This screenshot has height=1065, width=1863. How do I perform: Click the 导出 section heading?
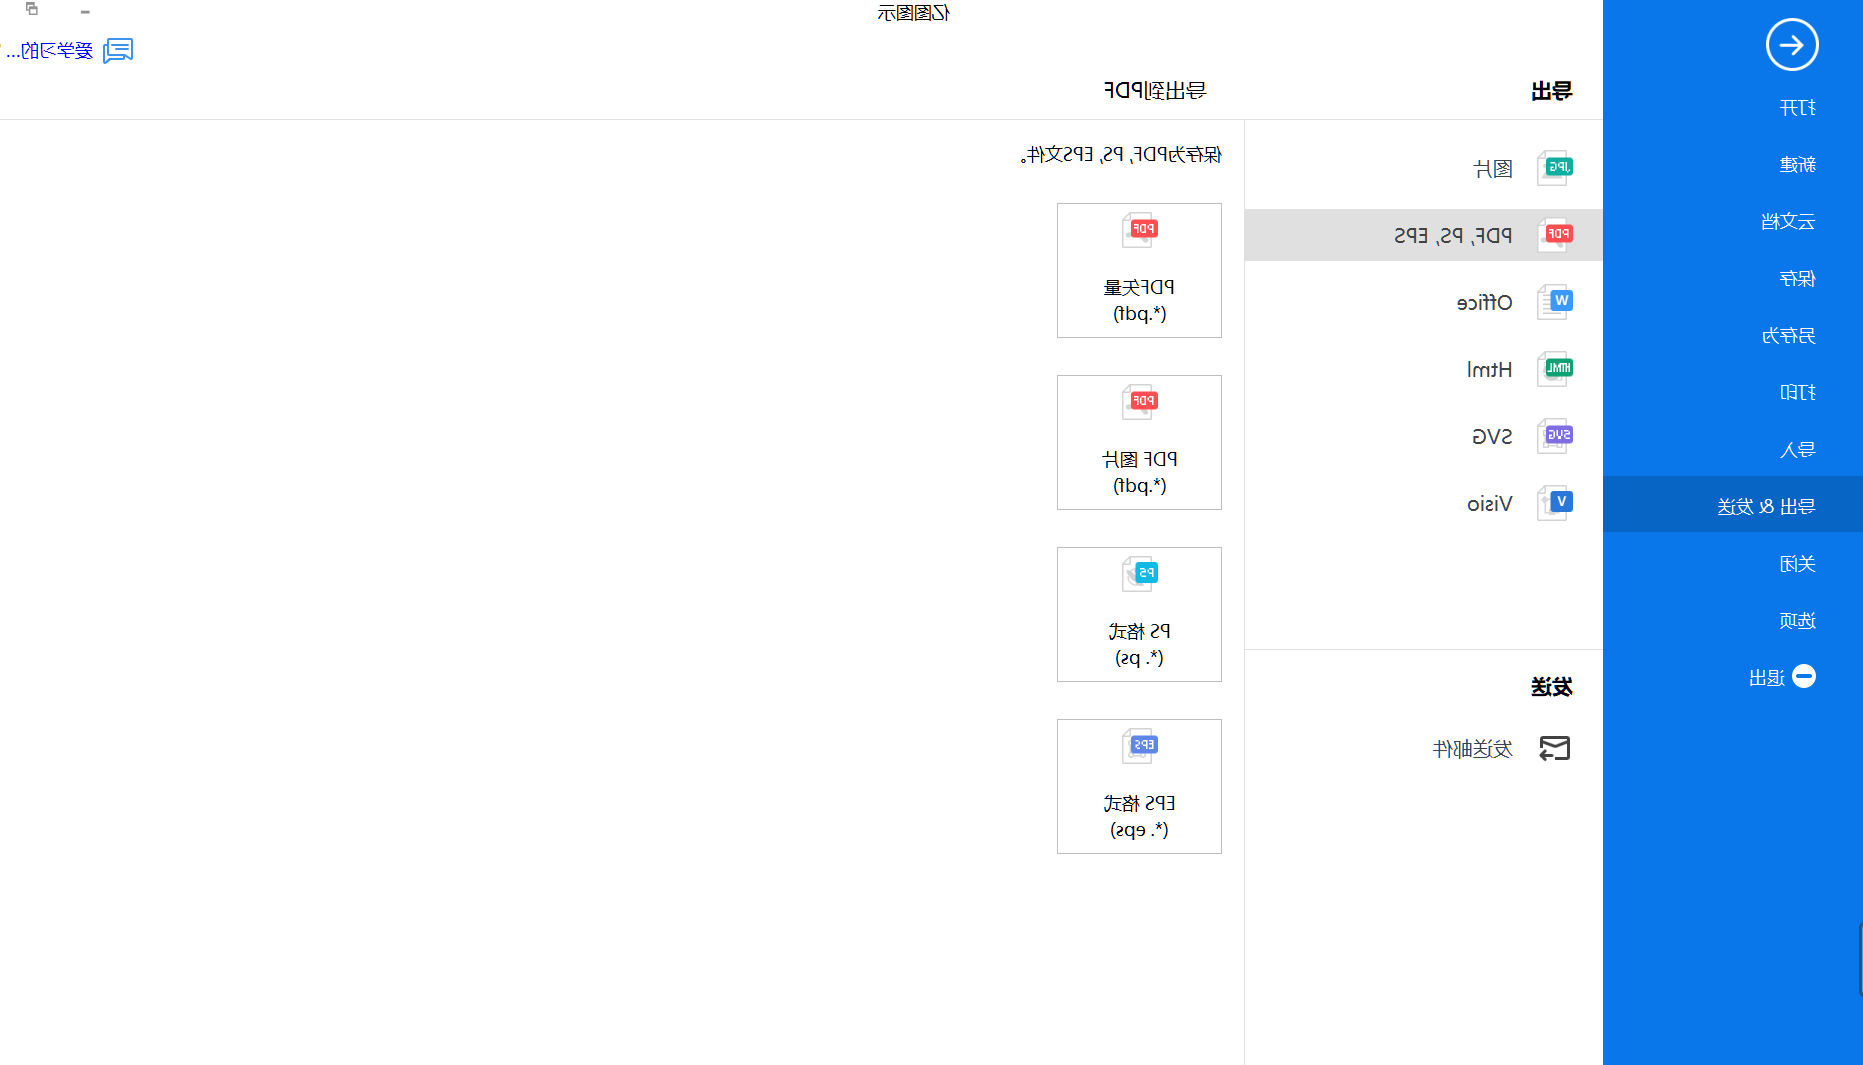tap(1552, 91)
